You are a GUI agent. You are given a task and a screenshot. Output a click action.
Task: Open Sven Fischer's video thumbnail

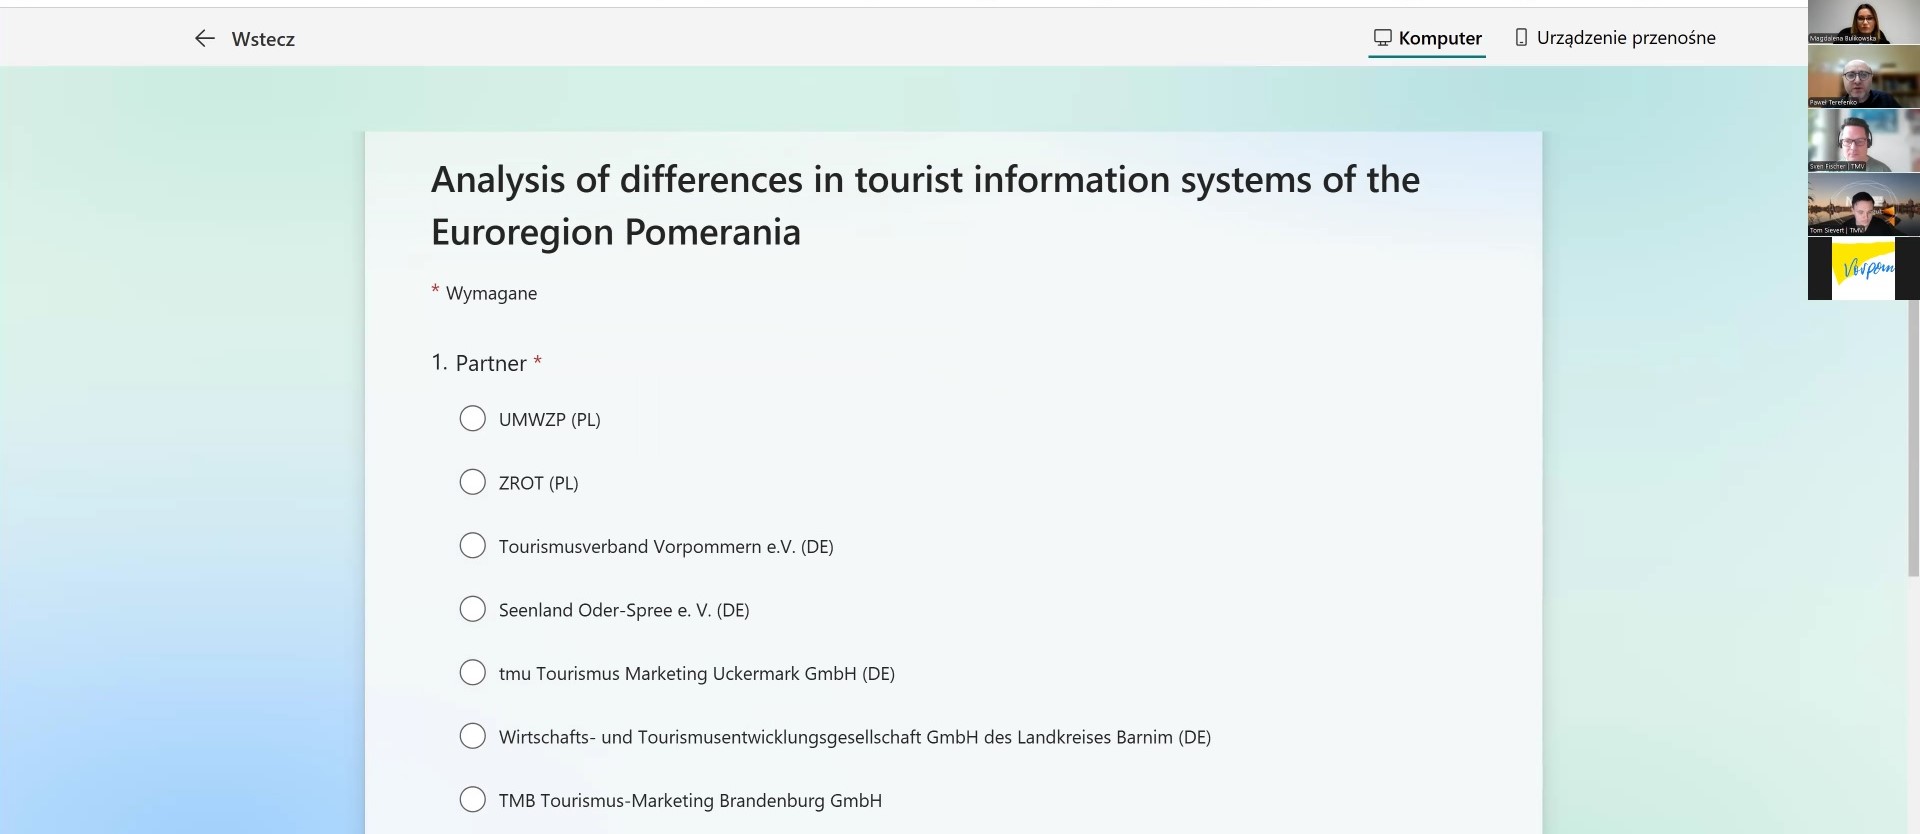click(x=1863, y=140)
